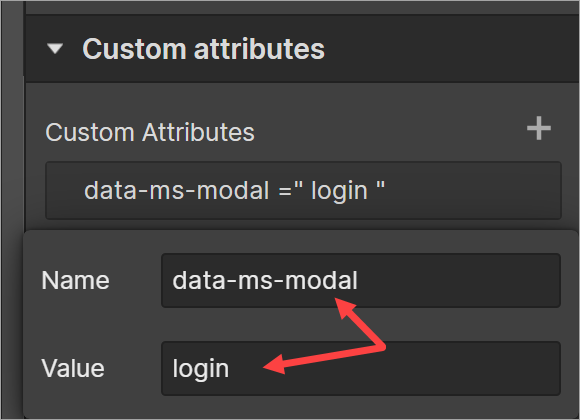Collapse the Custom attributes section triangle
Viewport: 580px width, 420px height.
55,48
